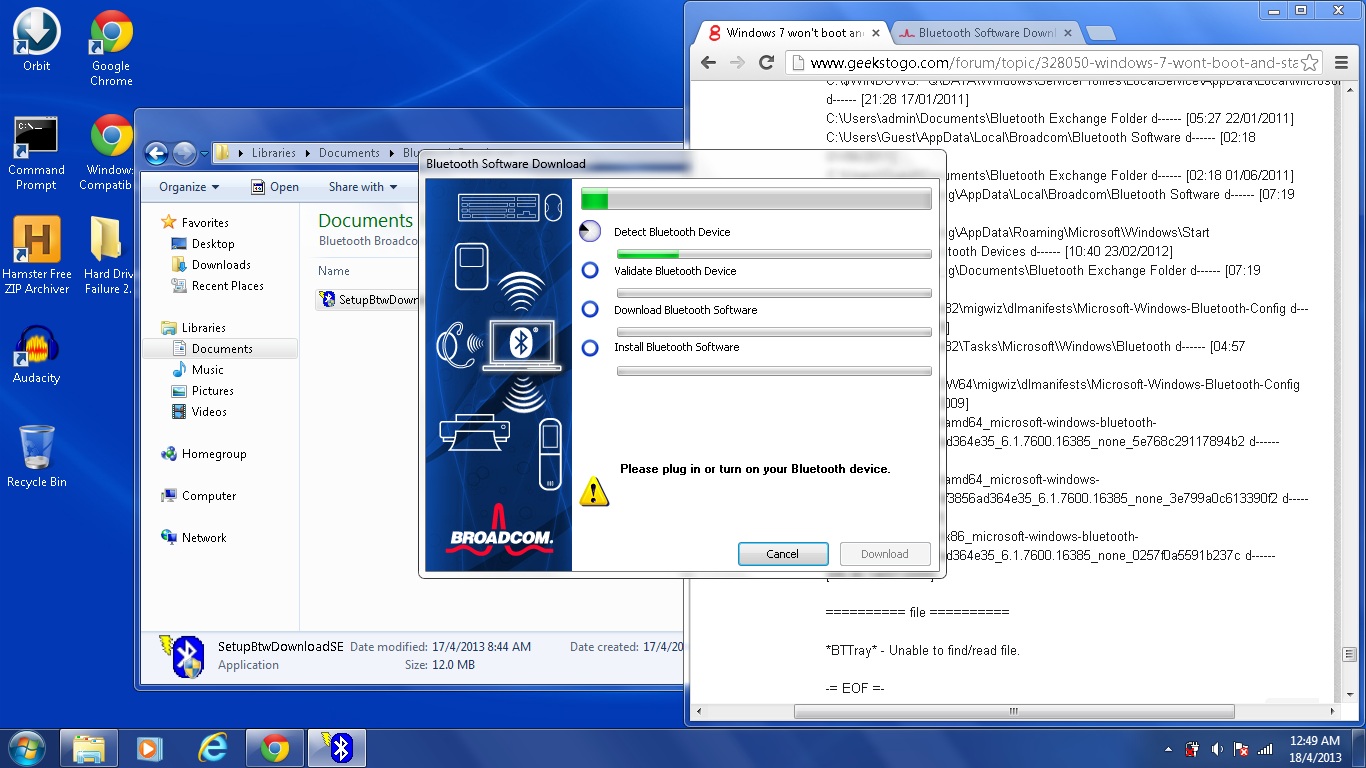Image resolution: width=1366 pixels, height=768 pixels.
Task: Open the Google Chrome desktop shortcut
Action: 111,48
